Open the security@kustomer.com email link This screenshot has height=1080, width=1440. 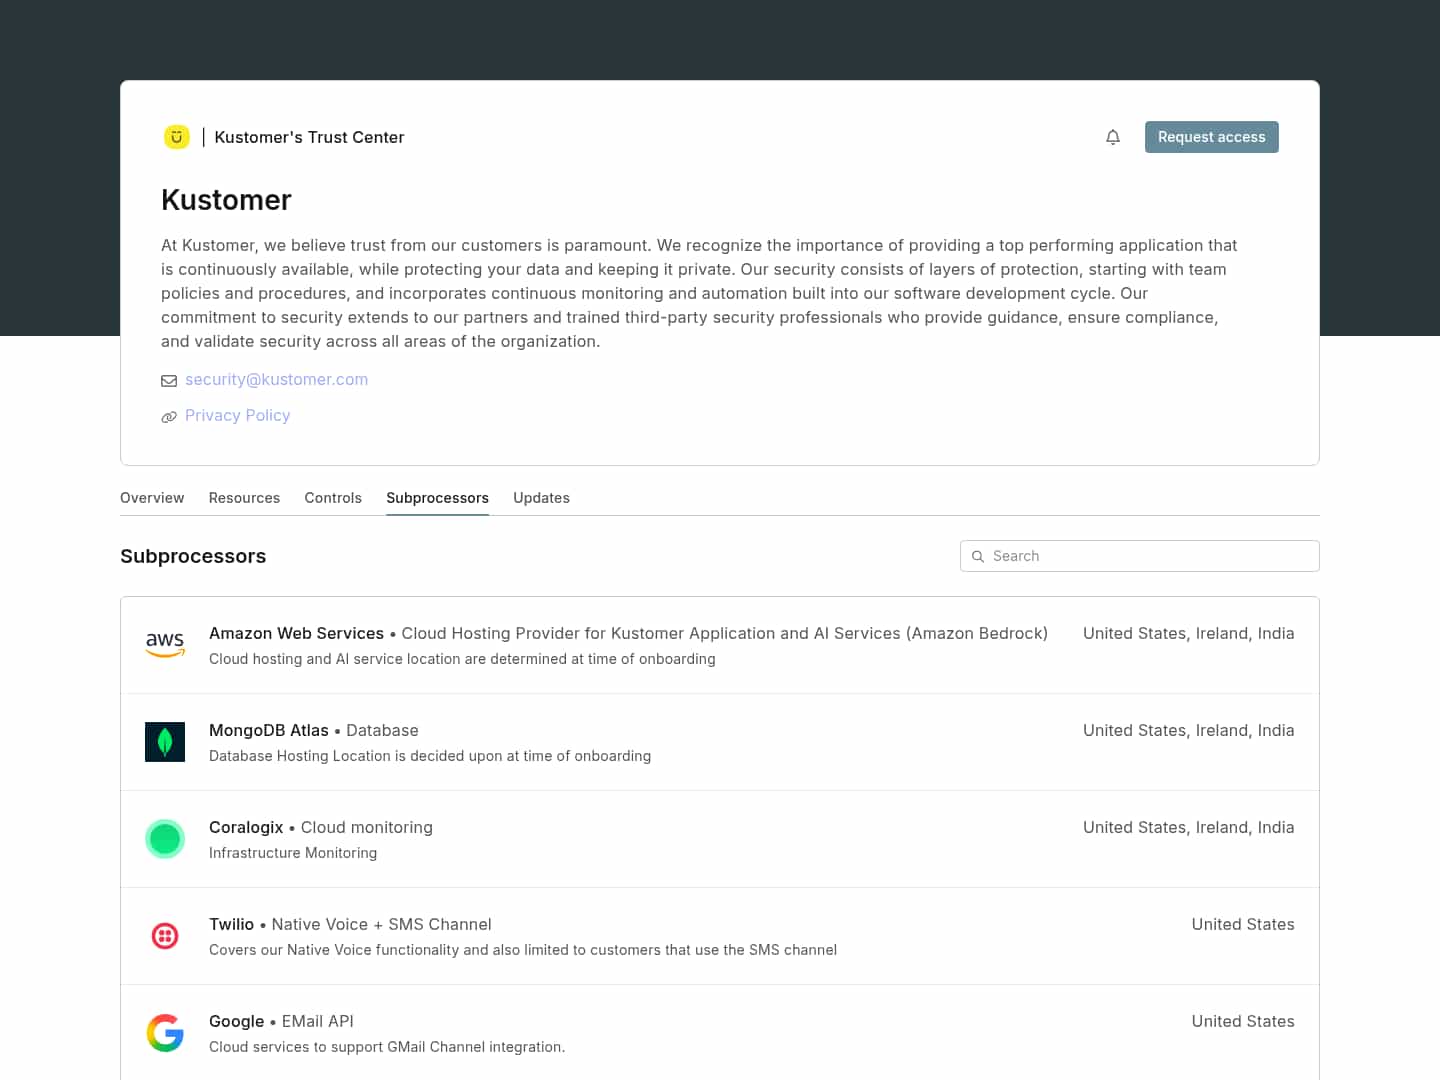pyautogui.click(x=276, y=380)
